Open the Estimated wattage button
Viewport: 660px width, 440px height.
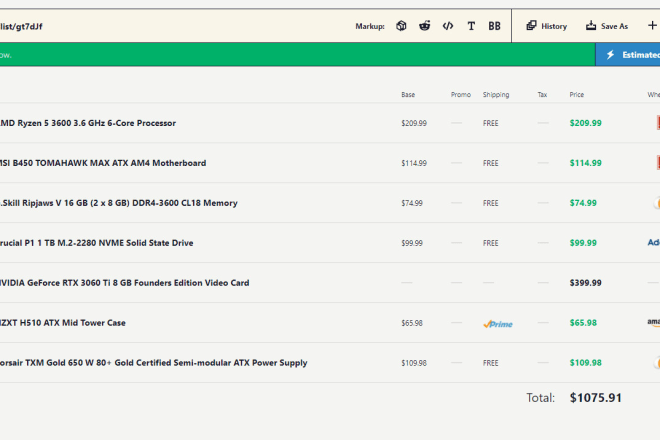coord(628,55)
